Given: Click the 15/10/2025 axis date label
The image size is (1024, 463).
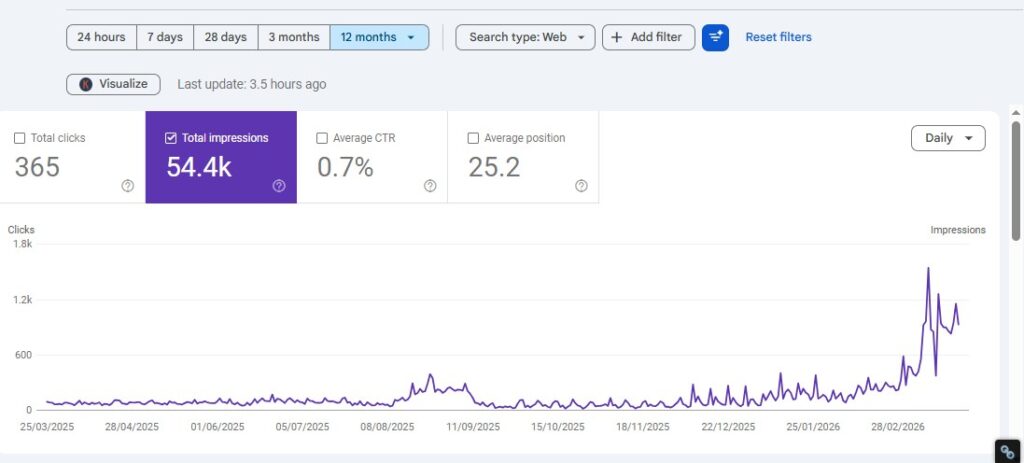Looking at the screenshot, I should pos(558,427).
